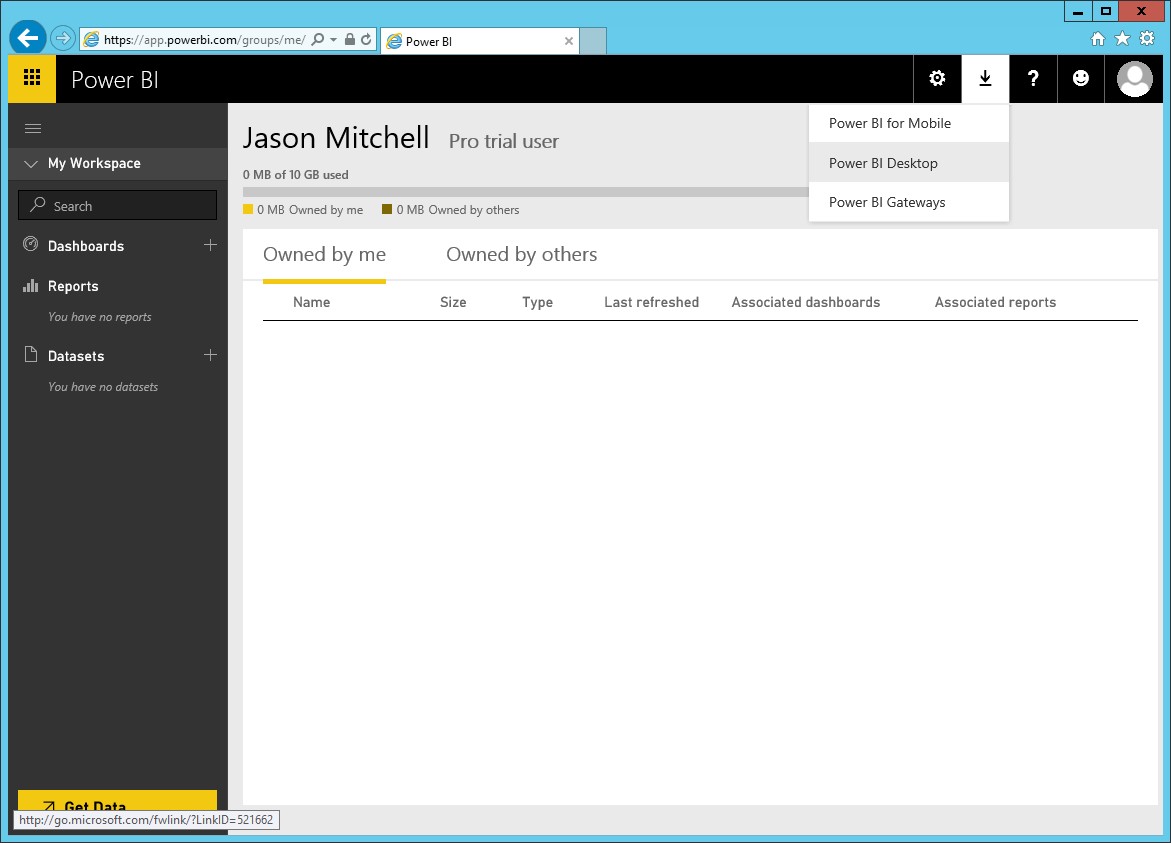This screenshot has height=843, width=1171.
Task: Switch to Owned by me tab
Action: 324,255
